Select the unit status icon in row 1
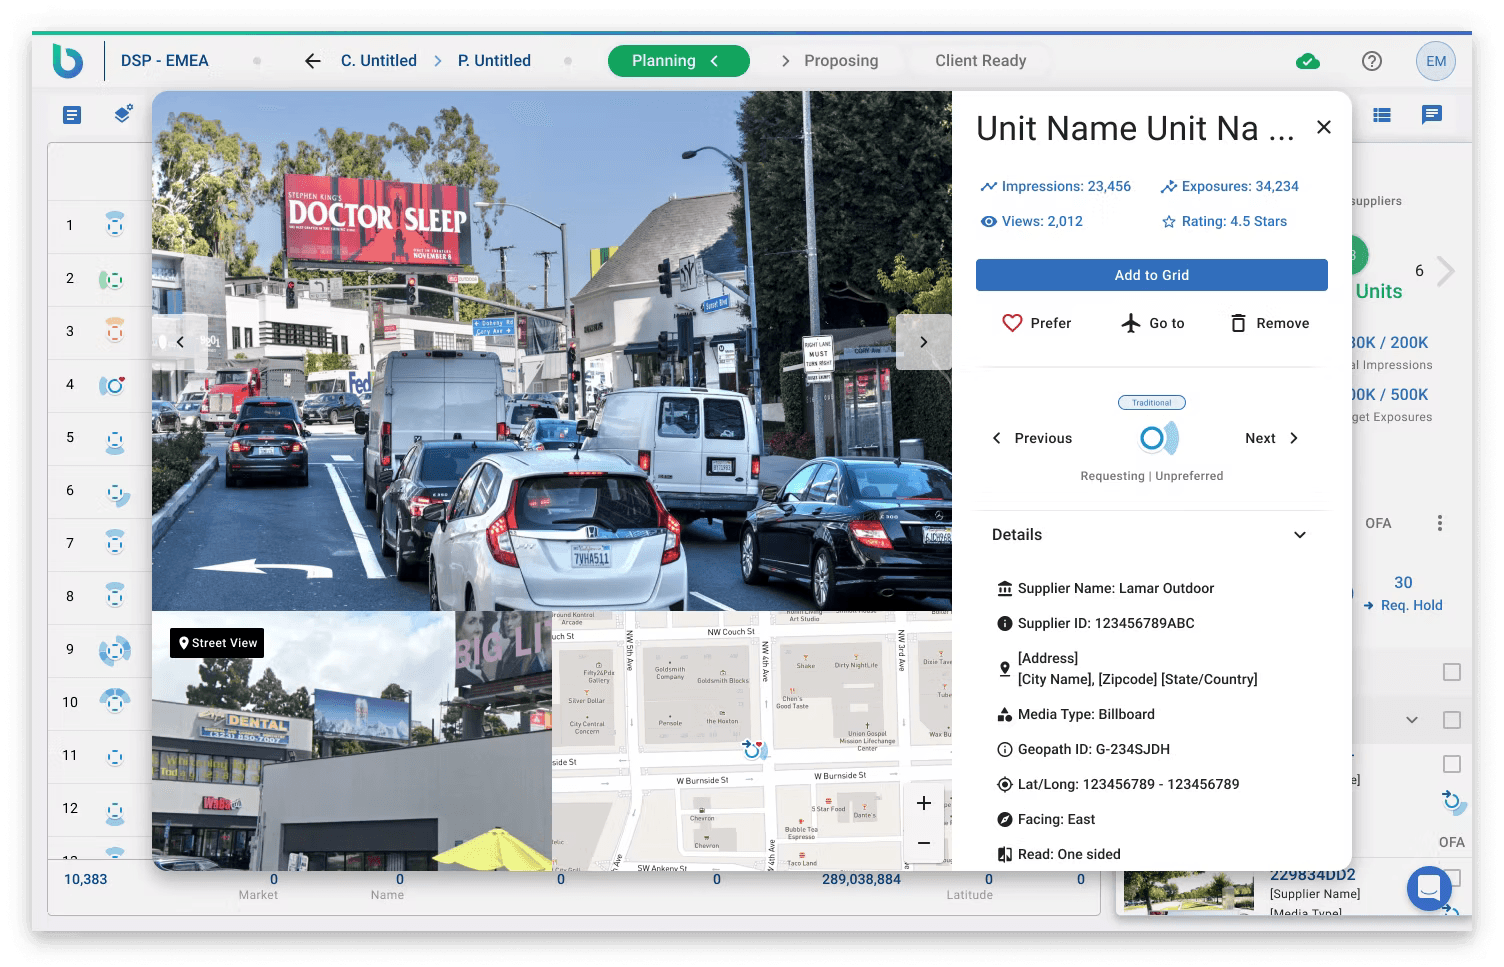Screen dimensions: 1504x967 point(115,224)
